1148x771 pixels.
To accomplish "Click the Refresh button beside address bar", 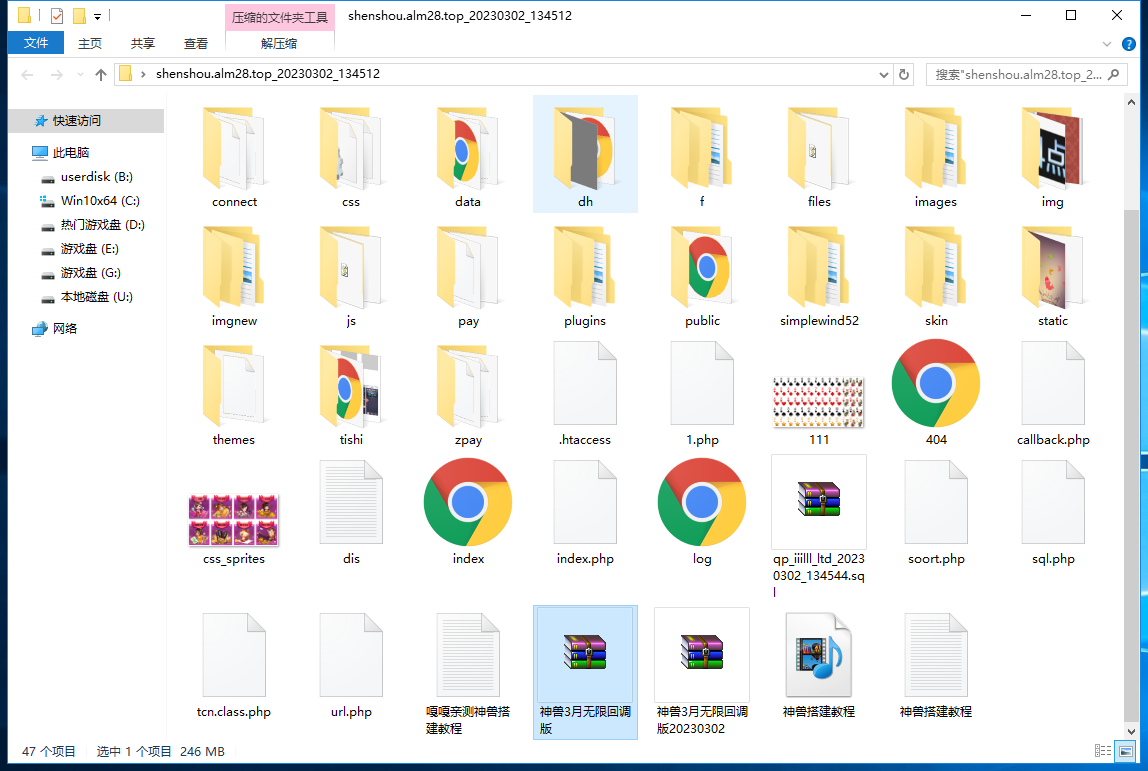I will (904, 74).
